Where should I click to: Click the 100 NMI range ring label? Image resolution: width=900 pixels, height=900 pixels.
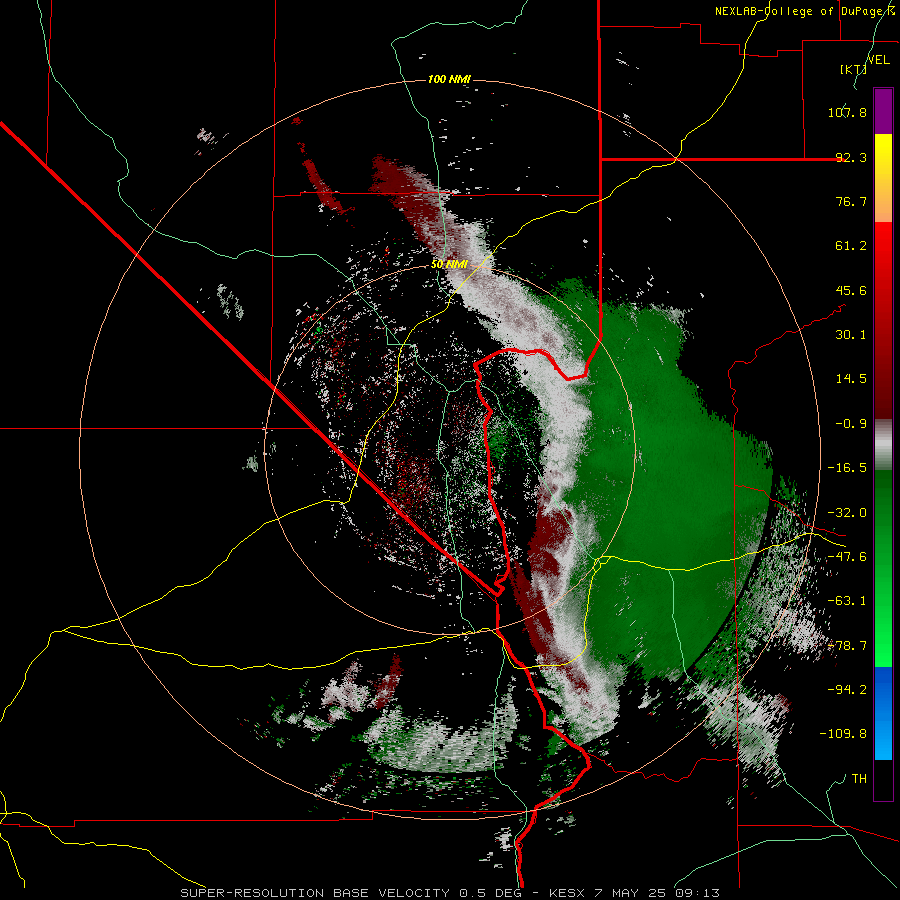(449, 79)
